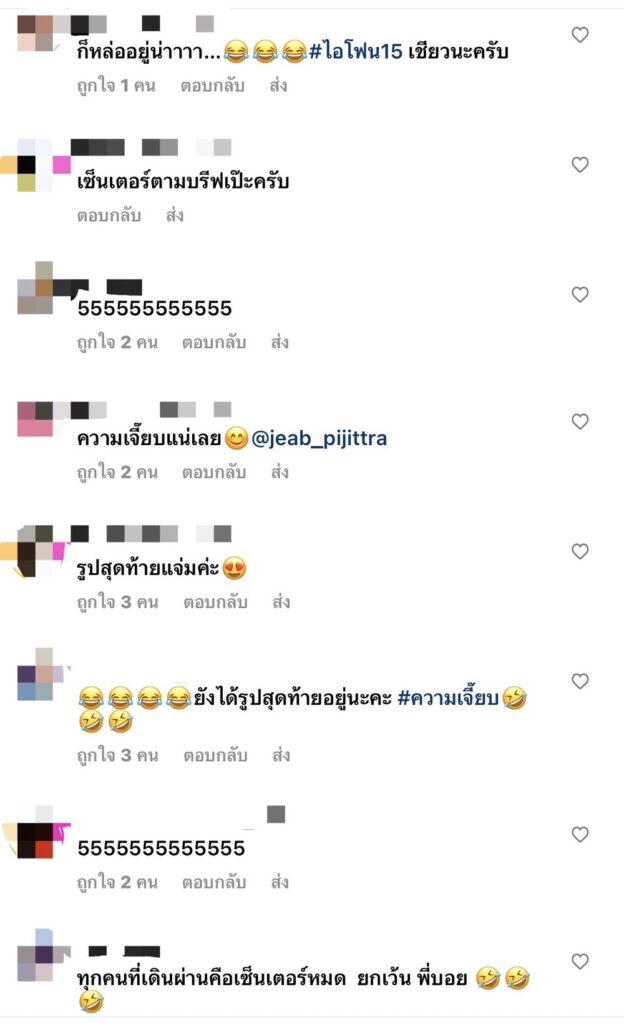
Task: Send (ส่ง) the รูปสุดท้ายแจ่มค่ะ comment
Action: [281, 602]
